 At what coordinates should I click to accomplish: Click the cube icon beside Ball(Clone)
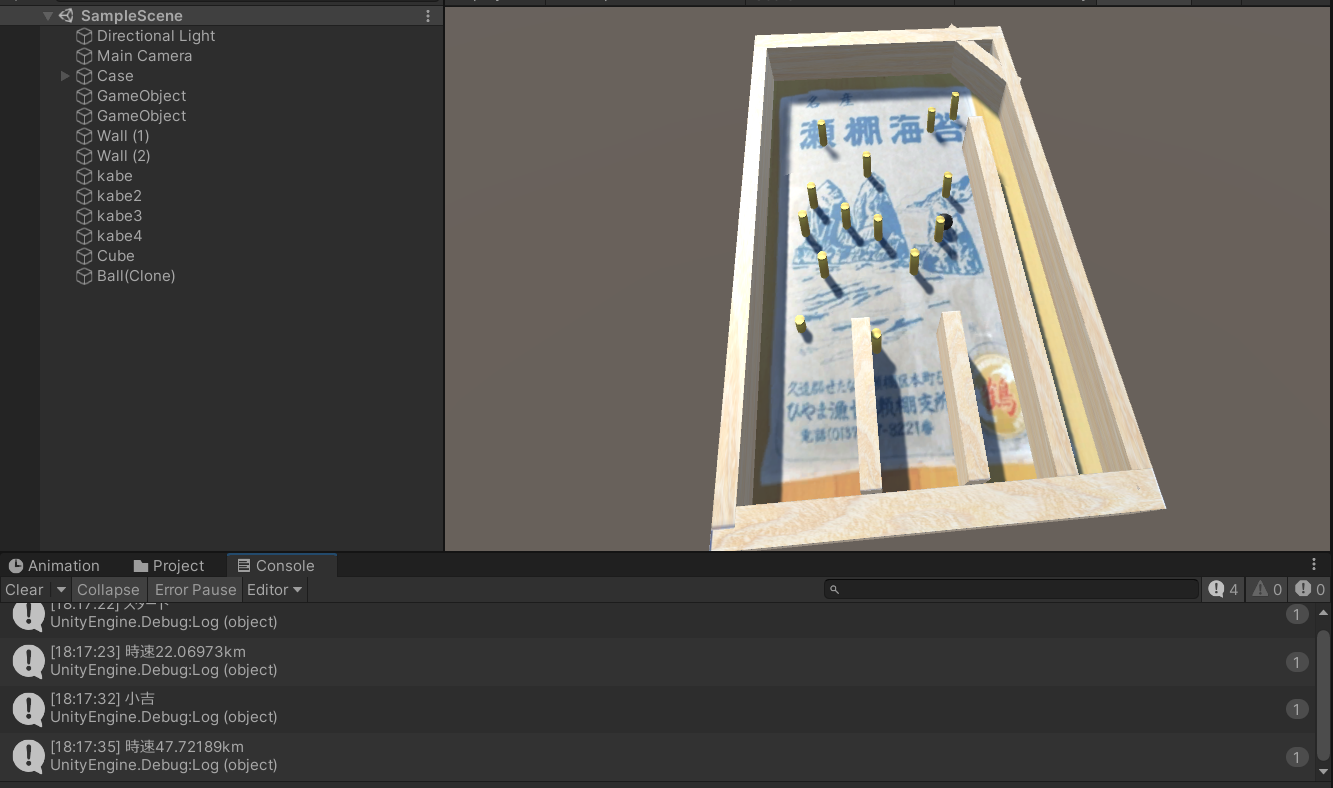pos(85,276)
